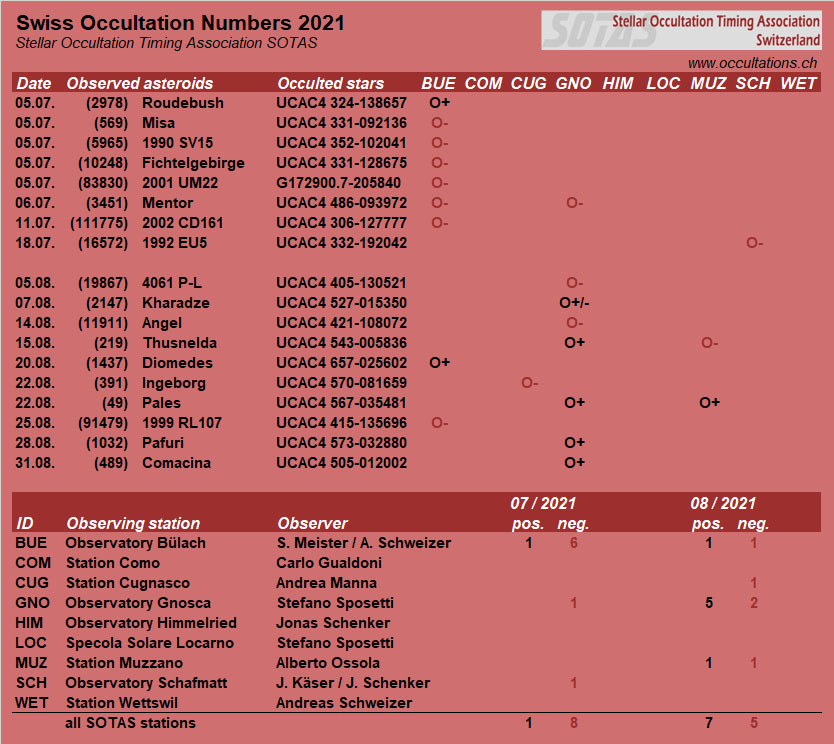Click the "08 / 2021" month header
This screenshot has height=744, width=834.
[x=723, y=503]
